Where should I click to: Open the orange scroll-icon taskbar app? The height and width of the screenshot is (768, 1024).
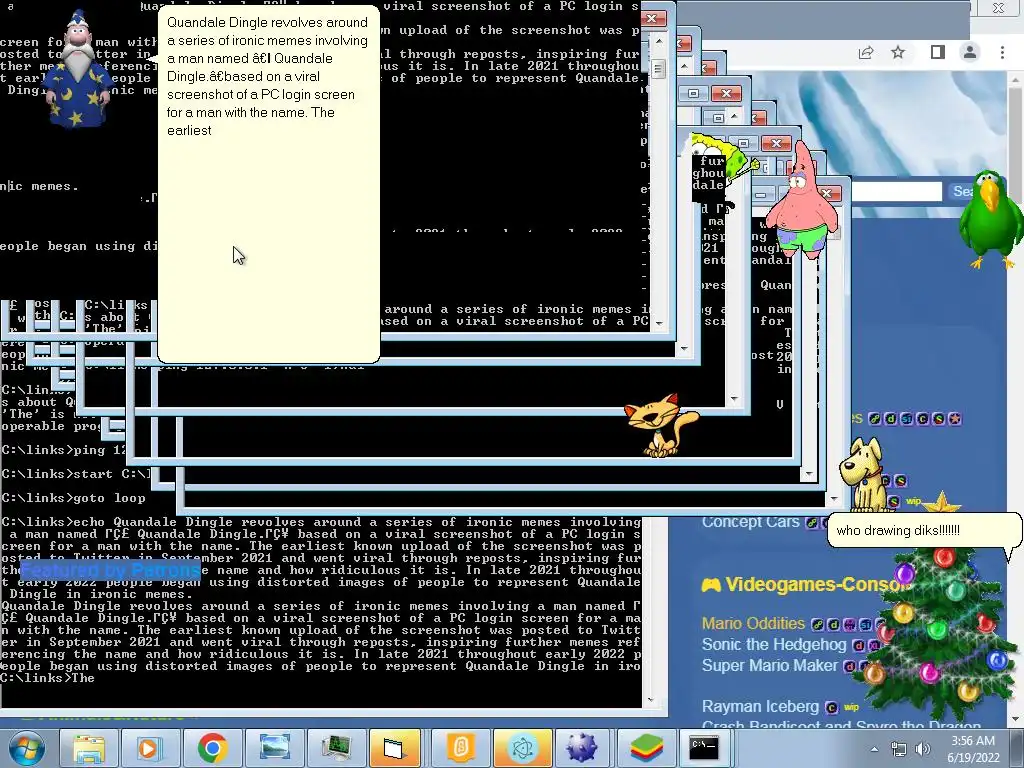point(461,748)
